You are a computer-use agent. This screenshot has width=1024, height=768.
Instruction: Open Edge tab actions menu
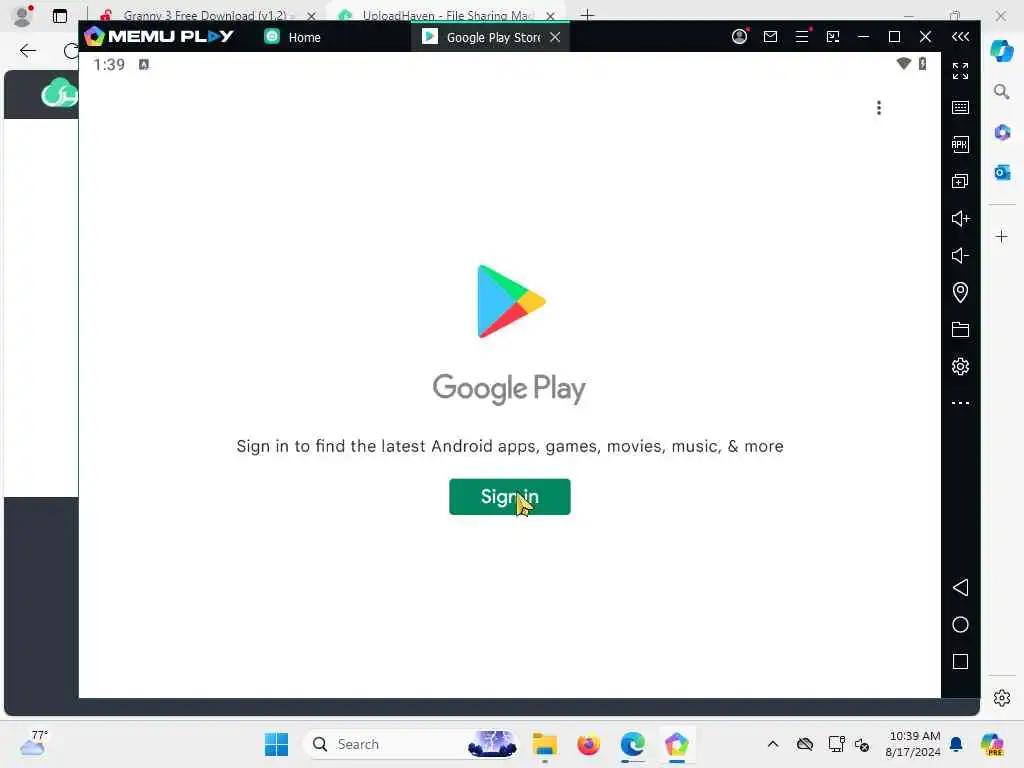pos(60,16)
